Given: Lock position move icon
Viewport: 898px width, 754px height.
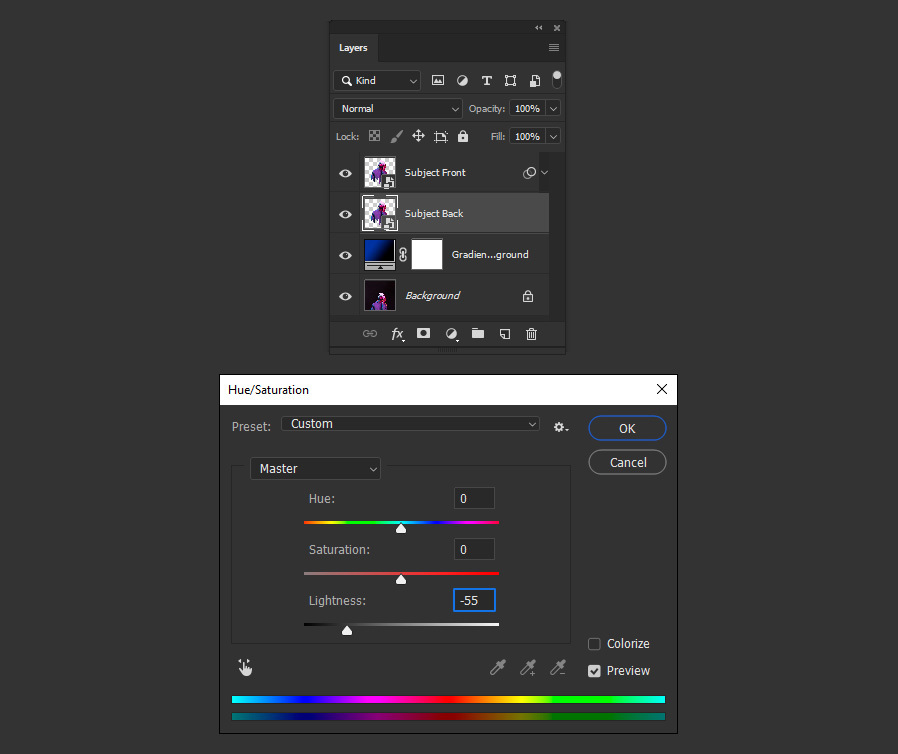Looking at the screenshot, I should tap(418, 136).
